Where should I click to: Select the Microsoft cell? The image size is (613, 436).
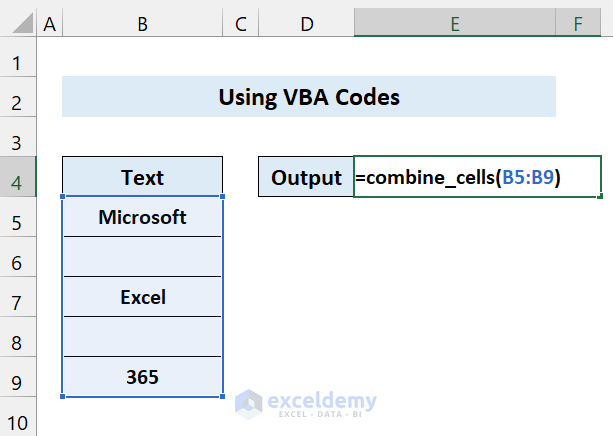pos(142,217)
